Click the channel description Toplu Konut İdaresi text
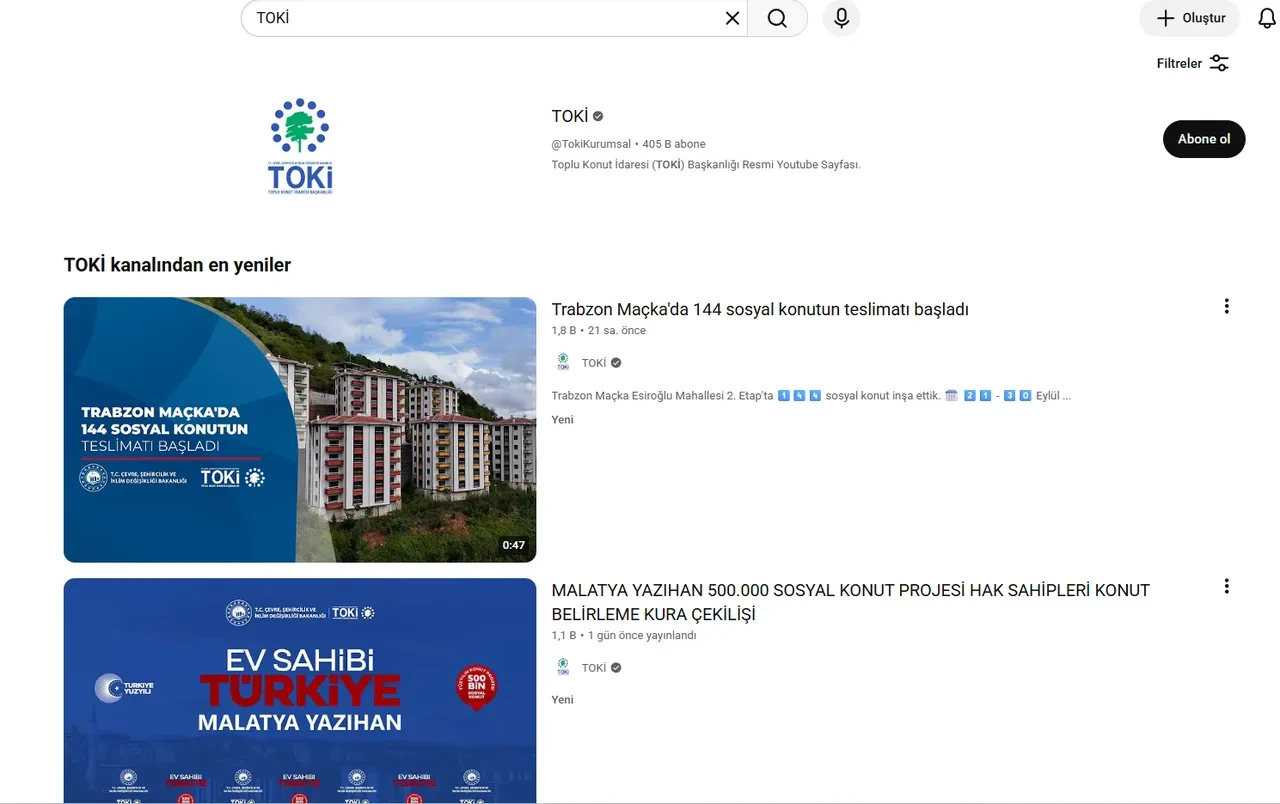 pos(706,164)
